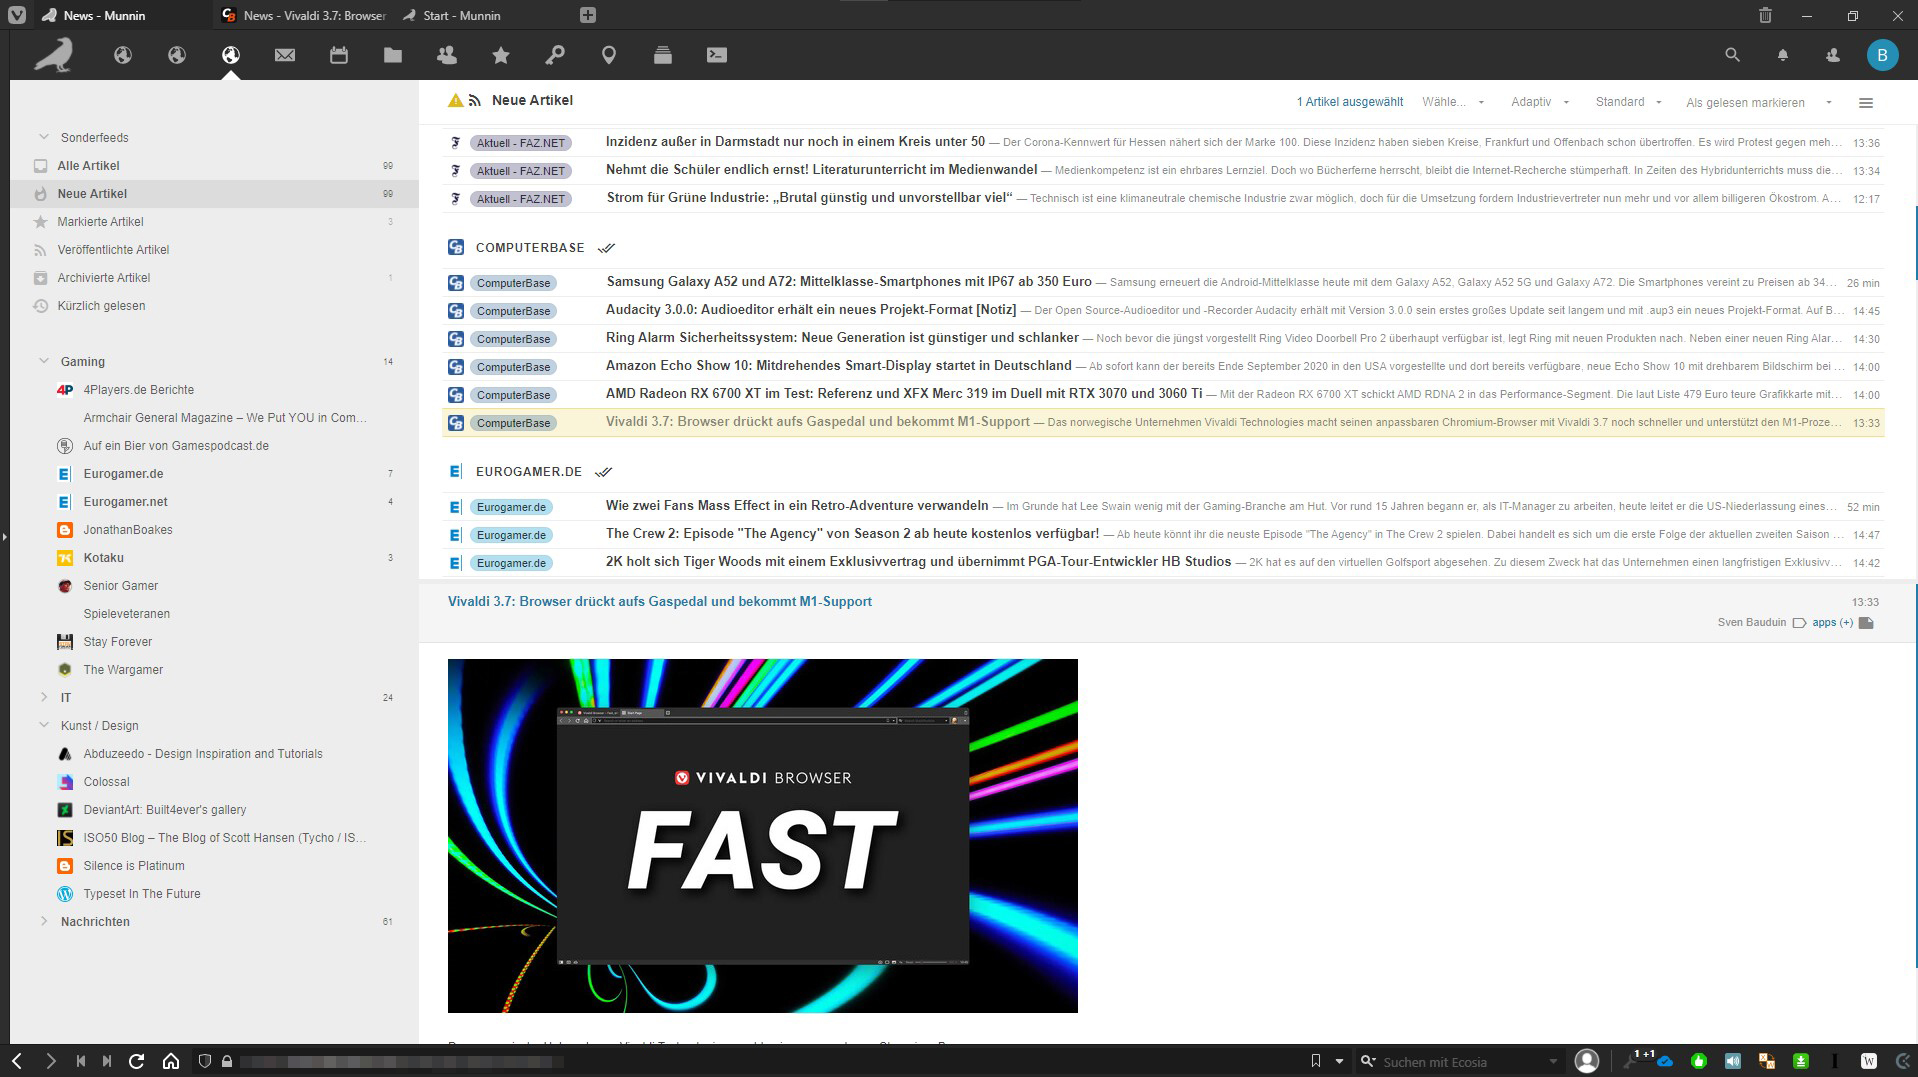This screenshot has width=1918, height=1077.
Task: Select Alle Artikel in sidebar
Action: (214, 166)
